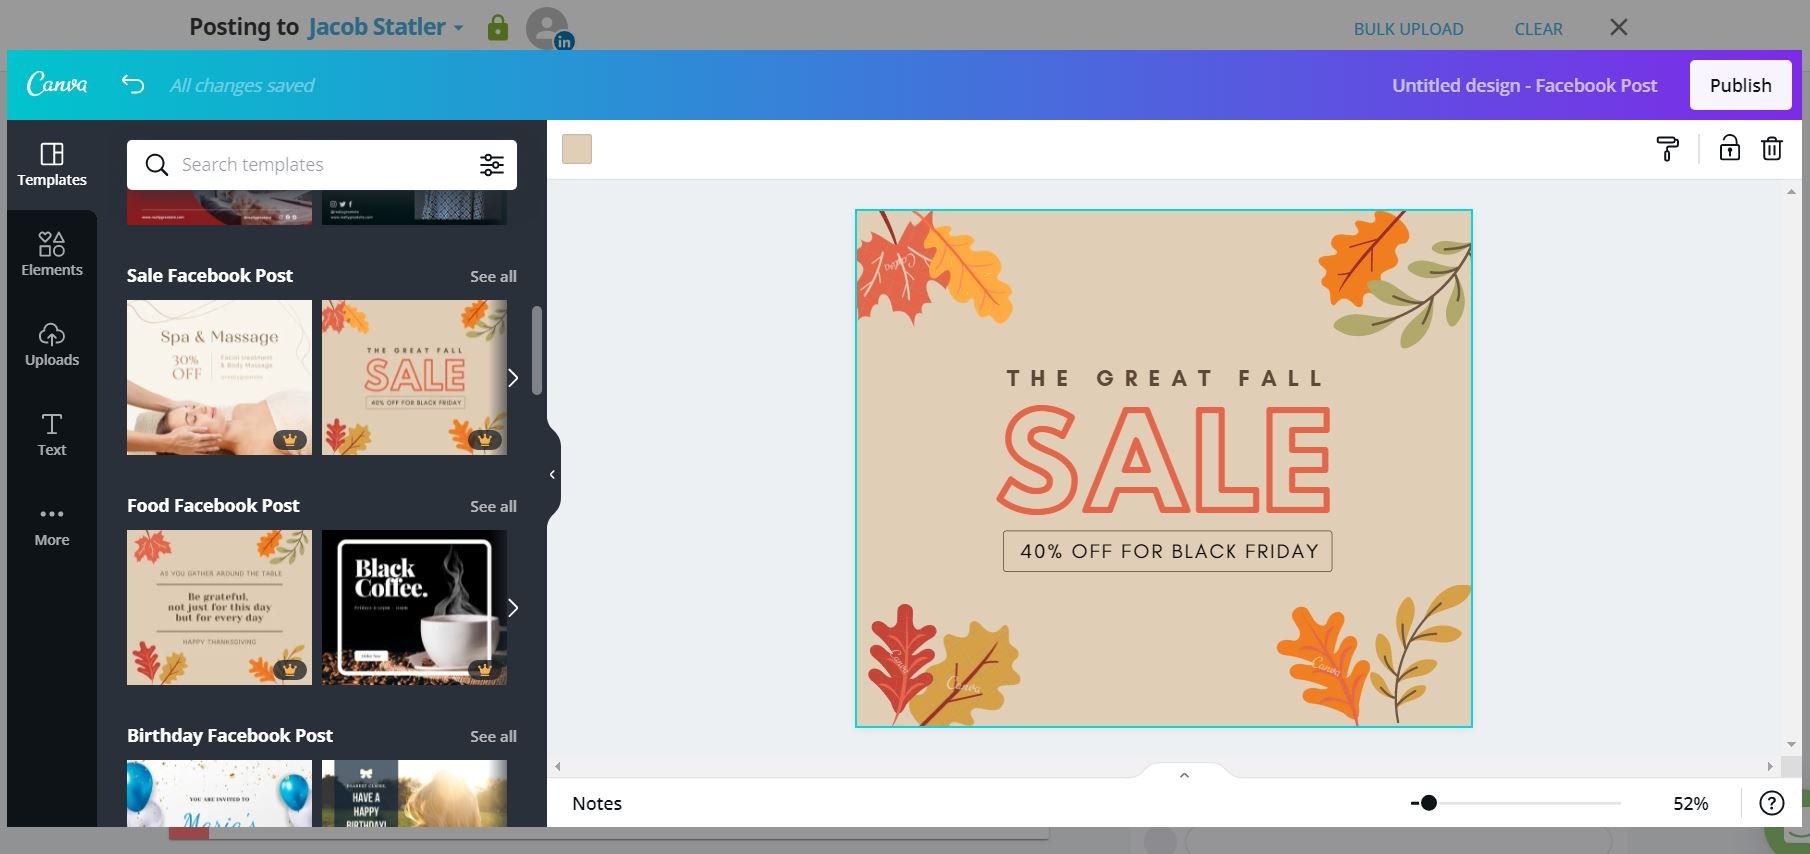
Task: Select the Have a Happy Birthday template
Action: [414, 793]
